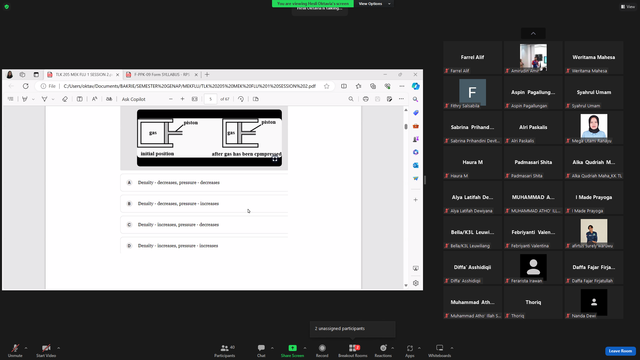Click the Read aloud icon
The image size is (640, 360).
(x=94, y=99)
